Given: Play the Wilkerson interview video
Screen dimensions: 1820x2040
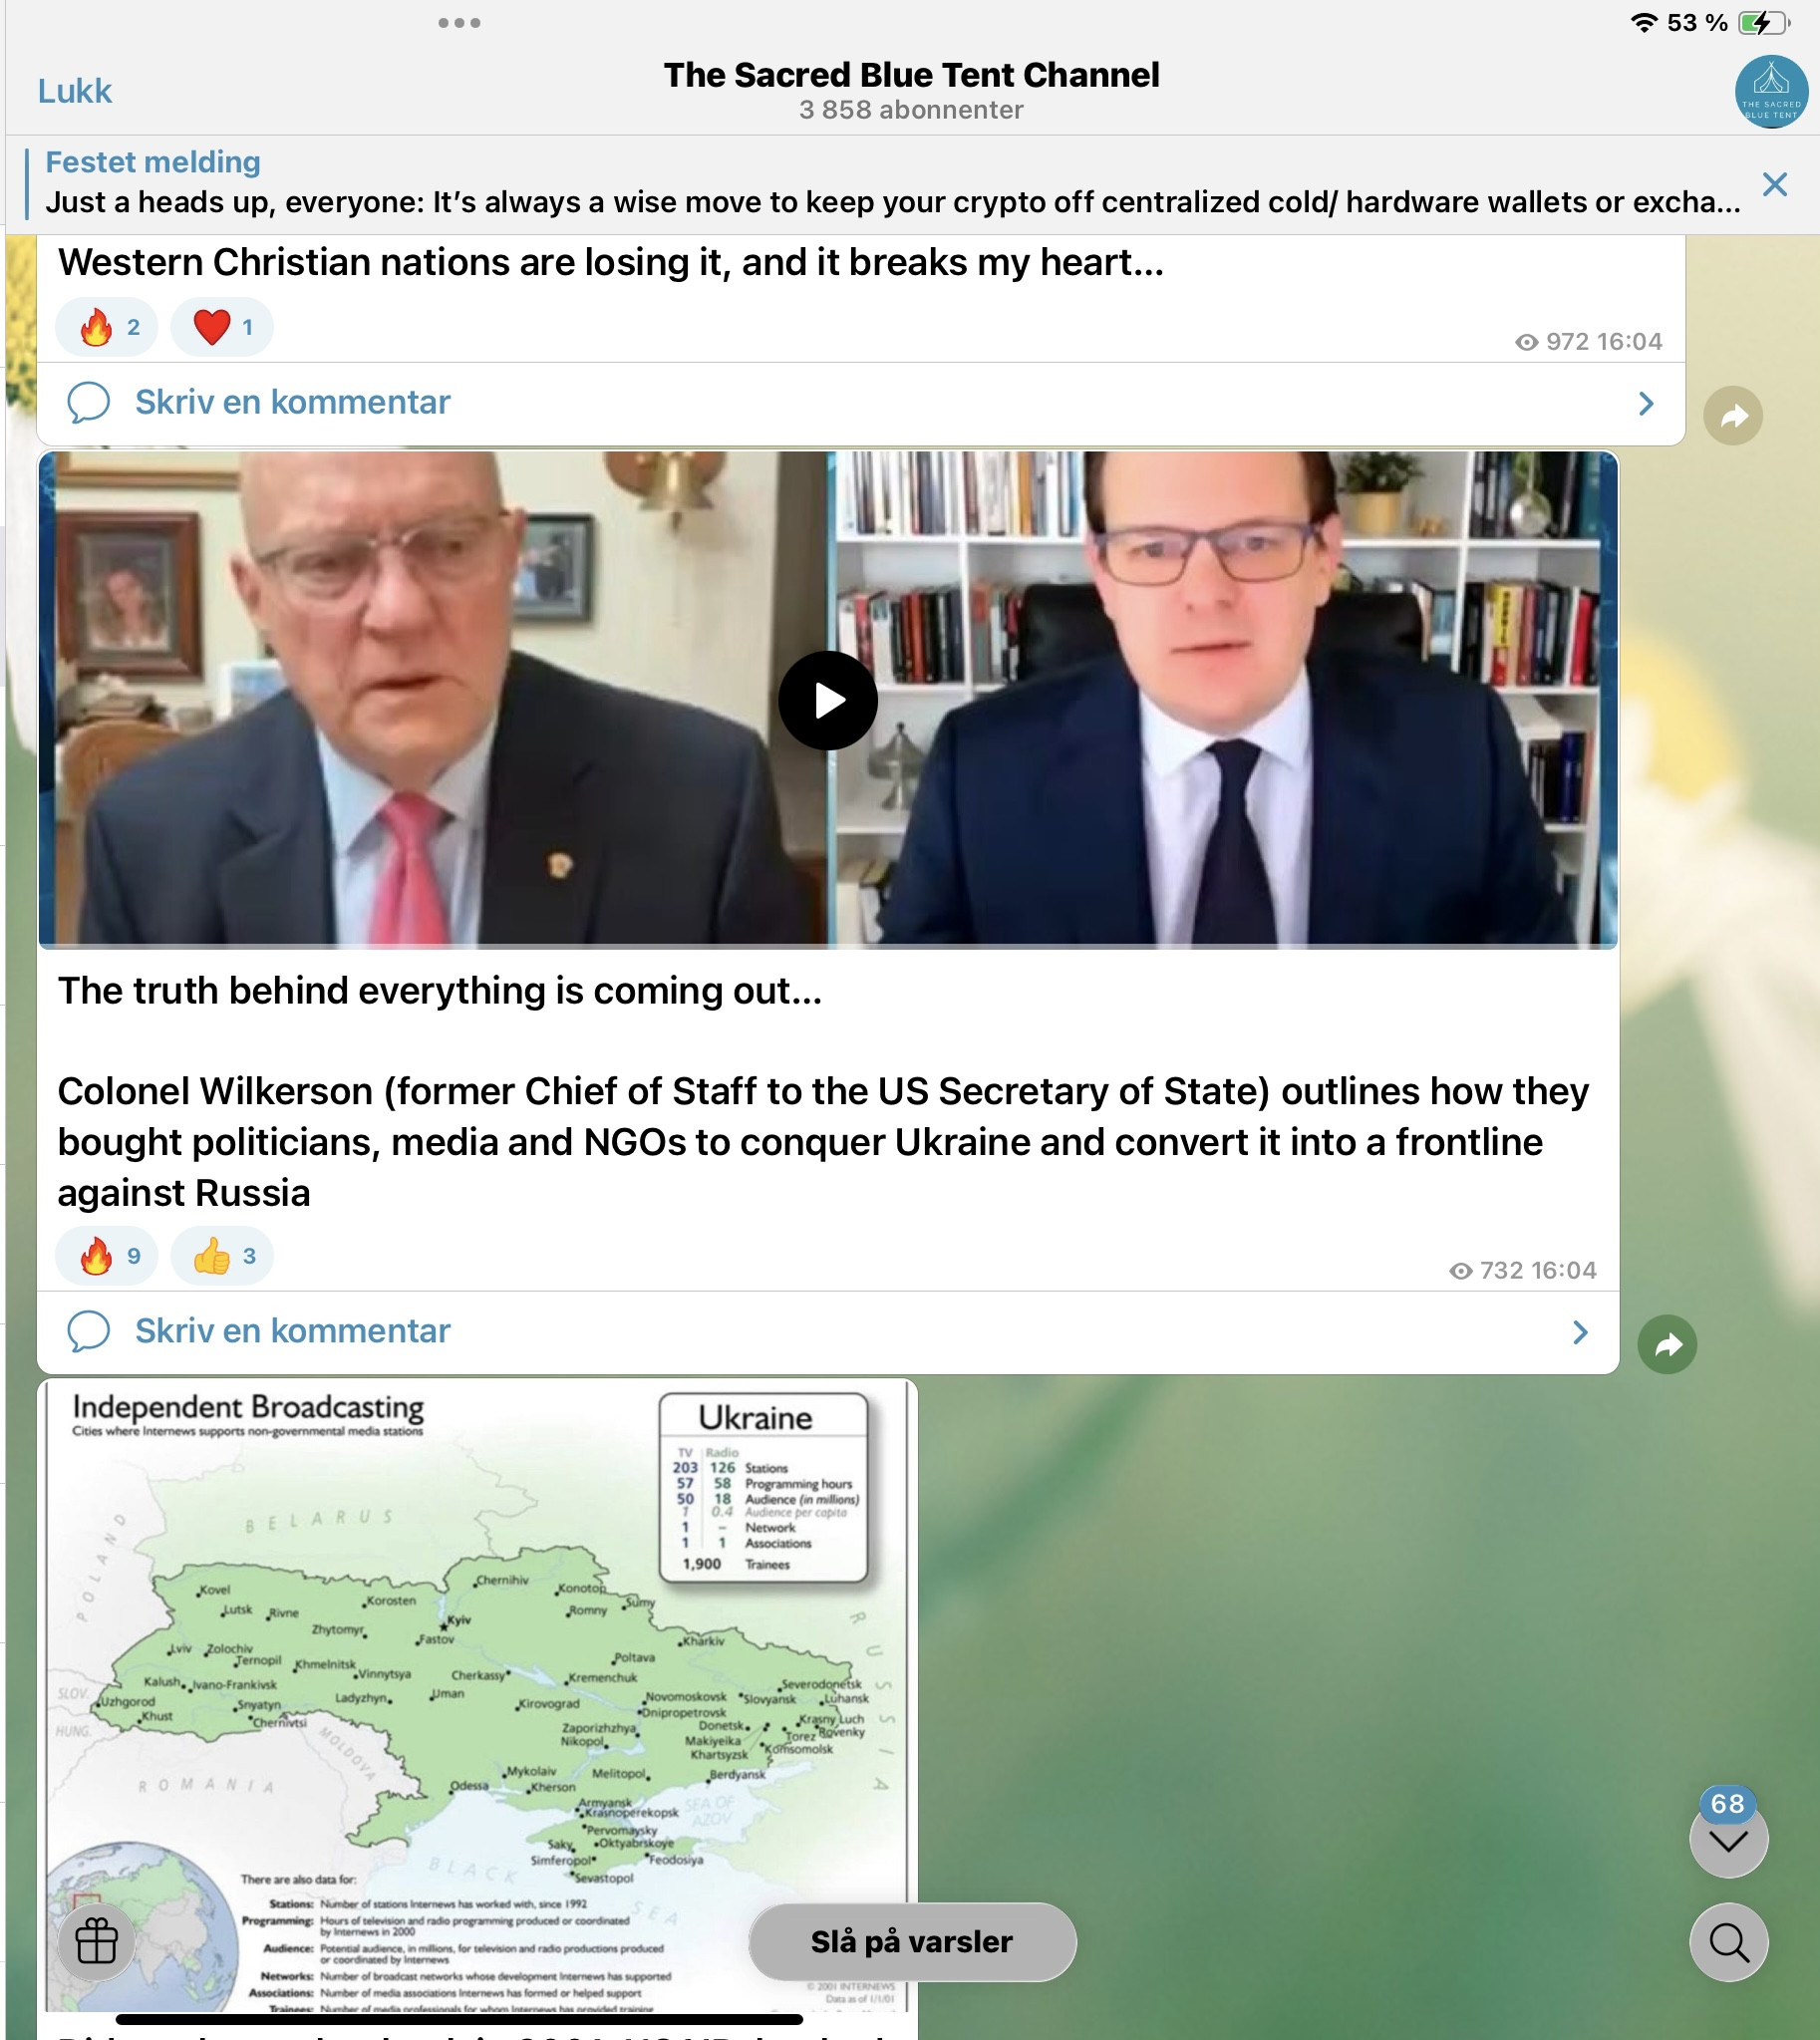Looking at the screenshot, I should pos(828,700).
